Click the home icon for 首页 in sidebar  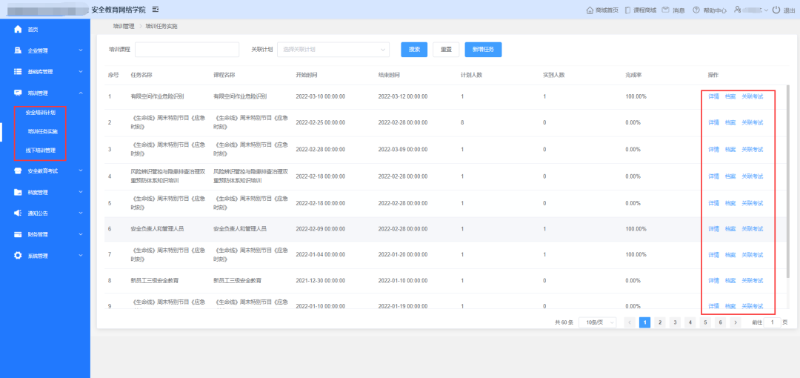(x=18, y=30)
